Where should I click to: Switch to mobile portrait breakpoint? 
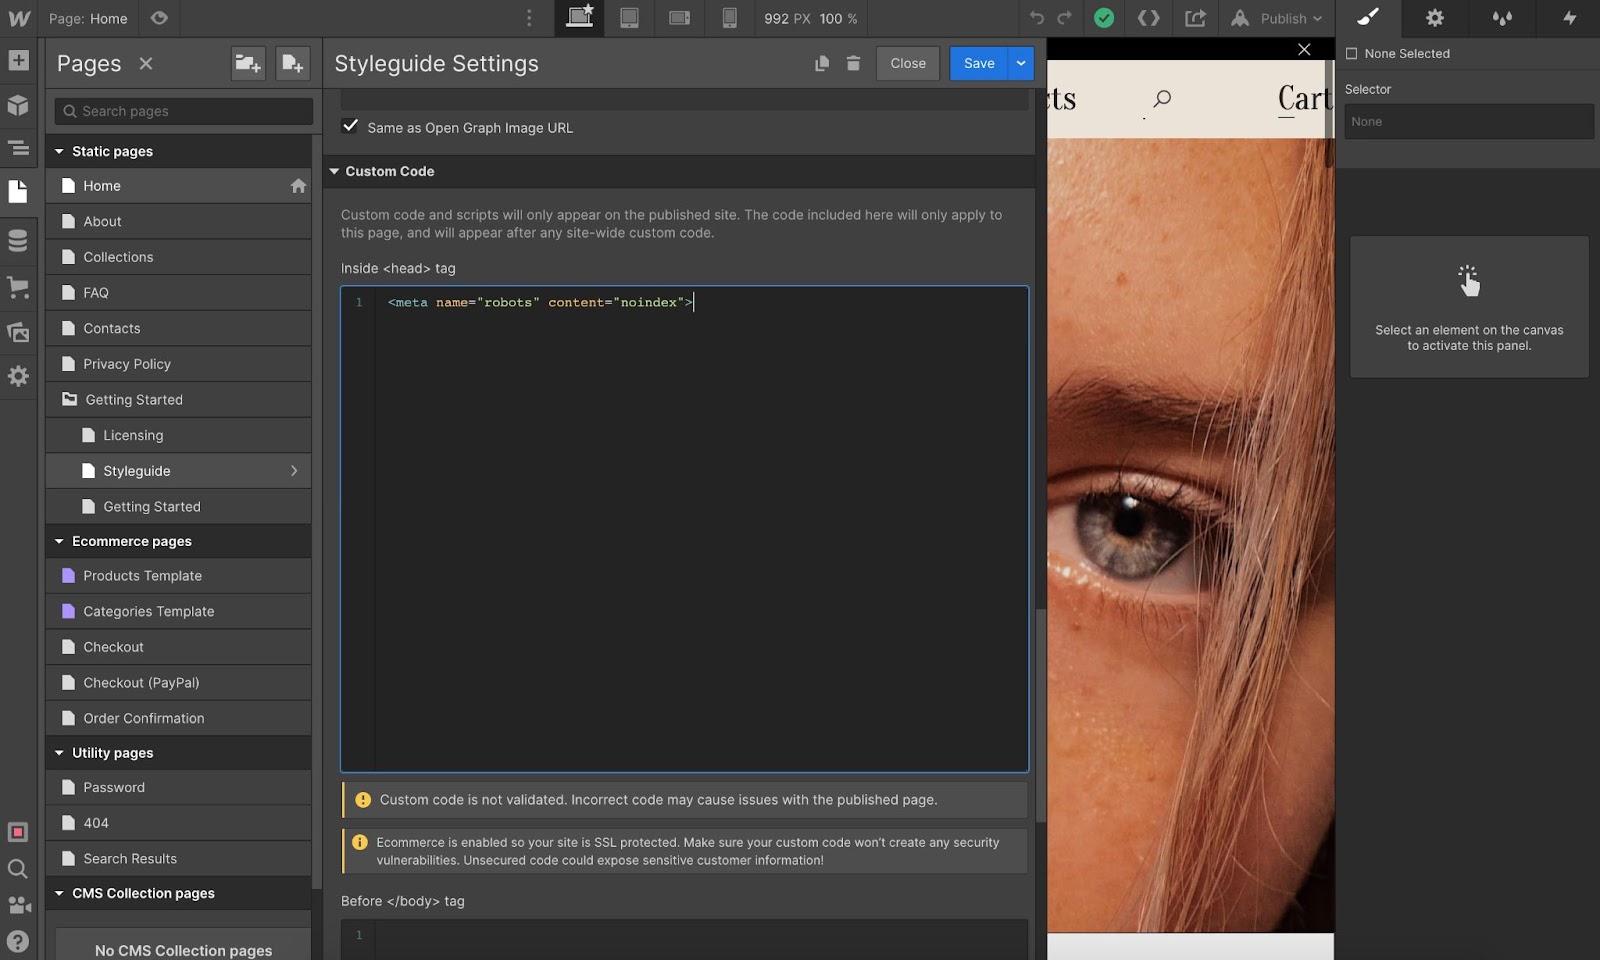point(730,18)
